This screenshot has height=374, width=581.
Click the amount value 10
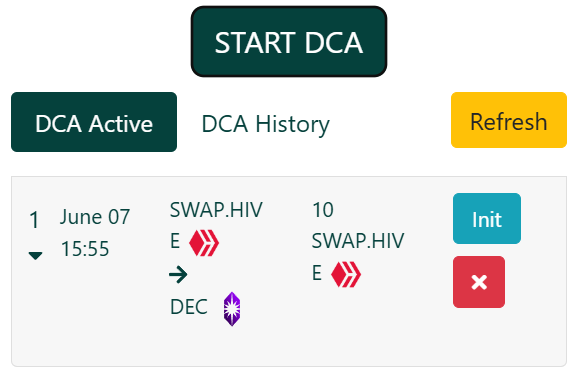(x=323, y=210)
